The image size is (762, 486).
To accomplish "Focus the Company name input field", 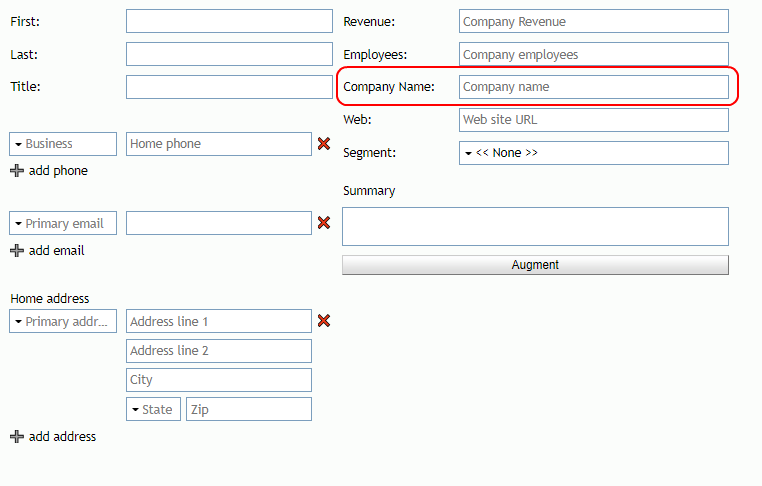I will coord(594,87).
